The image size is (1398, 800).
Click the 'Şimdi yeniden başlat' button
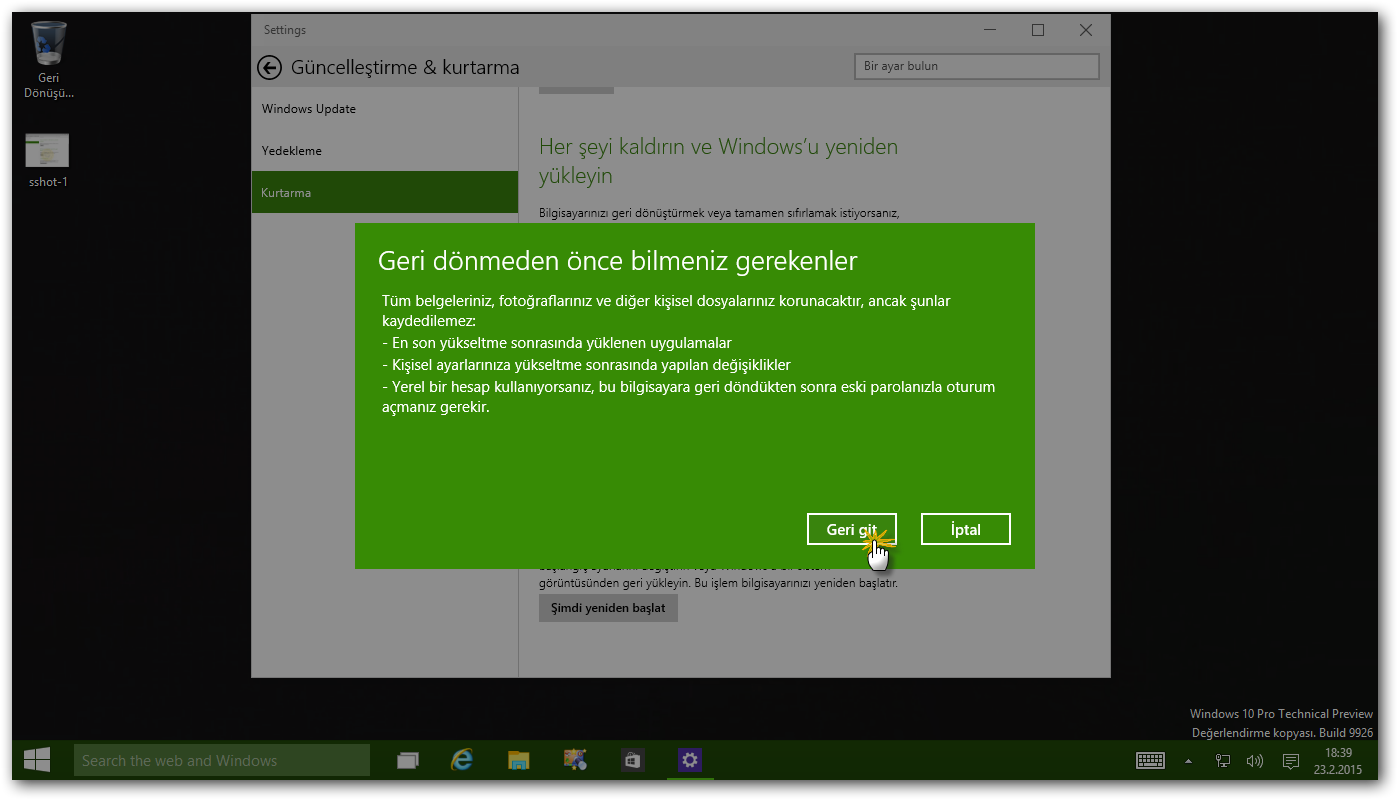(608, 607)
